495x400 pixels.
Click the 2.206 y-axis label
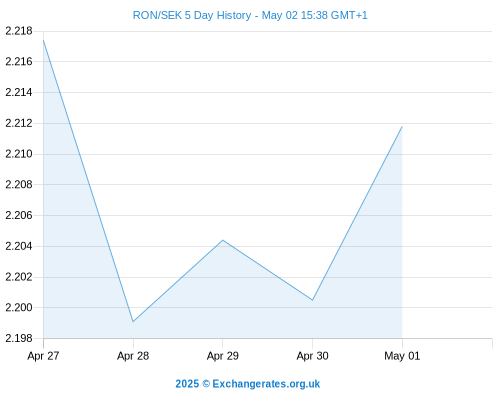pyautogui.click(x=19, y=215)
